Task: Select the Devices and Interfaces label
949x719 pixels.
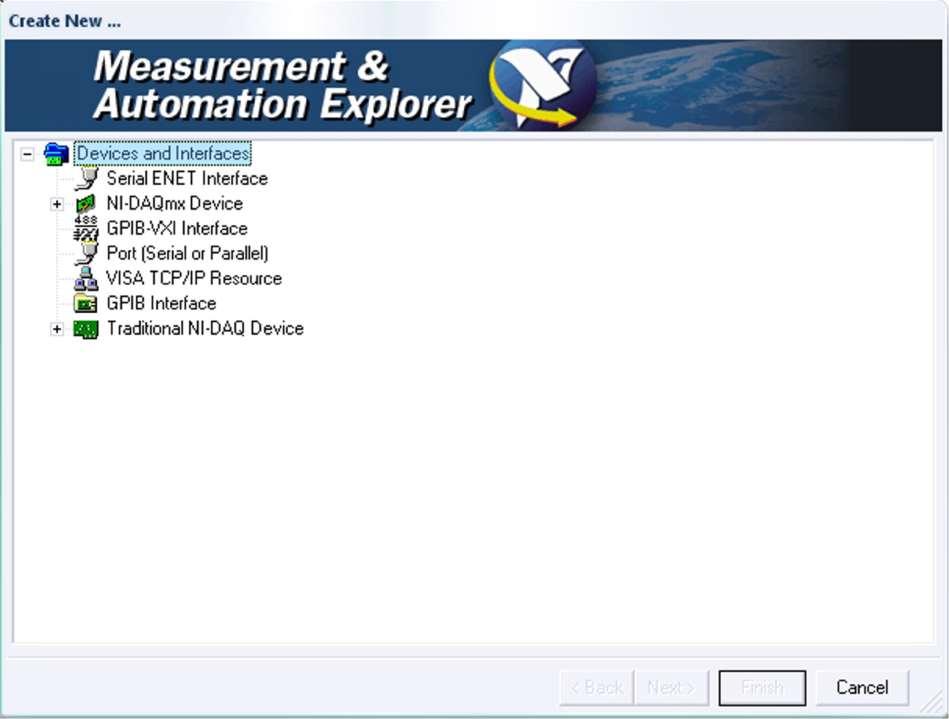Action: coord(163,154)
